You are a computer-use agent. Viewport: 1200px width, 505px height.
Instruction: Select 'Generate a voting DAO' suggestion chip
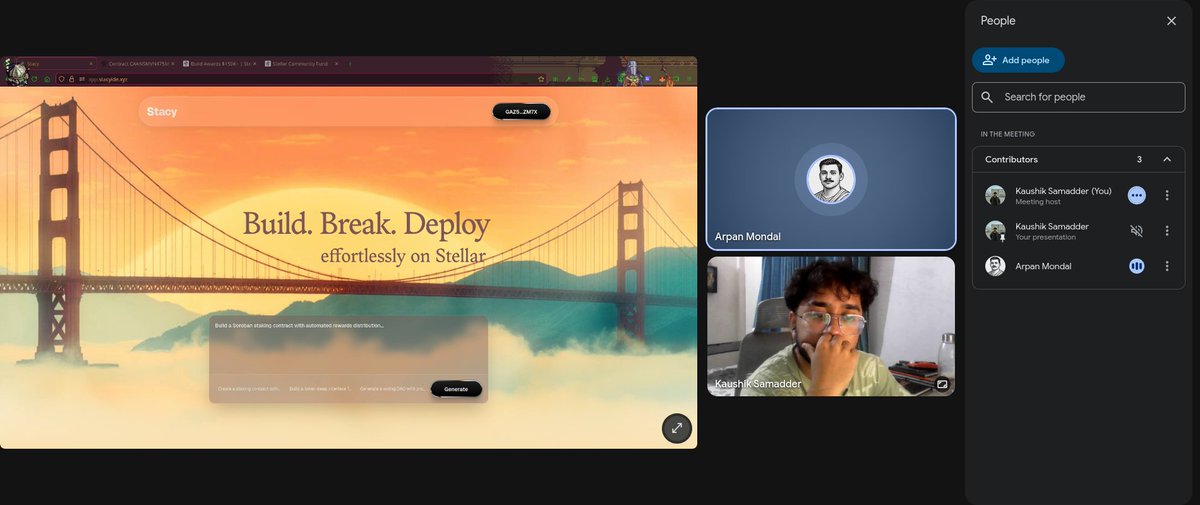[x=392, y=389]
